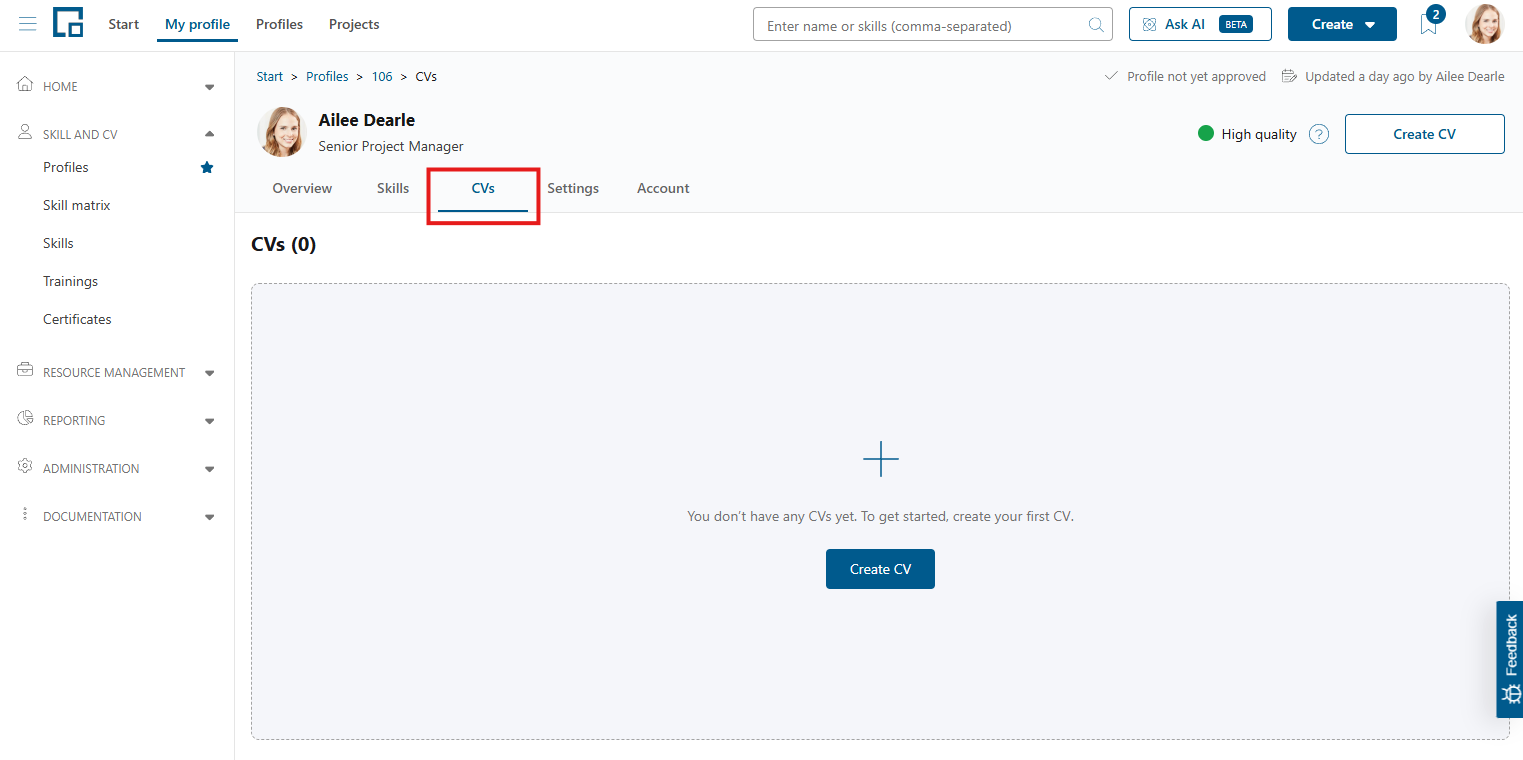Open the Account tab
The width and height of the screenshot is (1523, 760).
click(x=663, y=188)
